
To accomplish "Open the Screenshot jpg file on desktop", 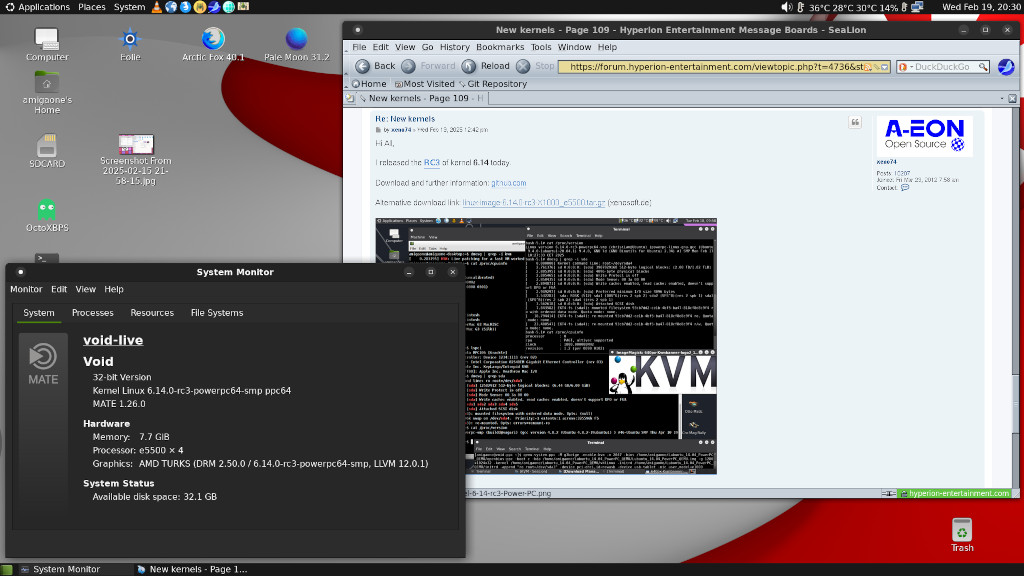I will coord(136,160).
